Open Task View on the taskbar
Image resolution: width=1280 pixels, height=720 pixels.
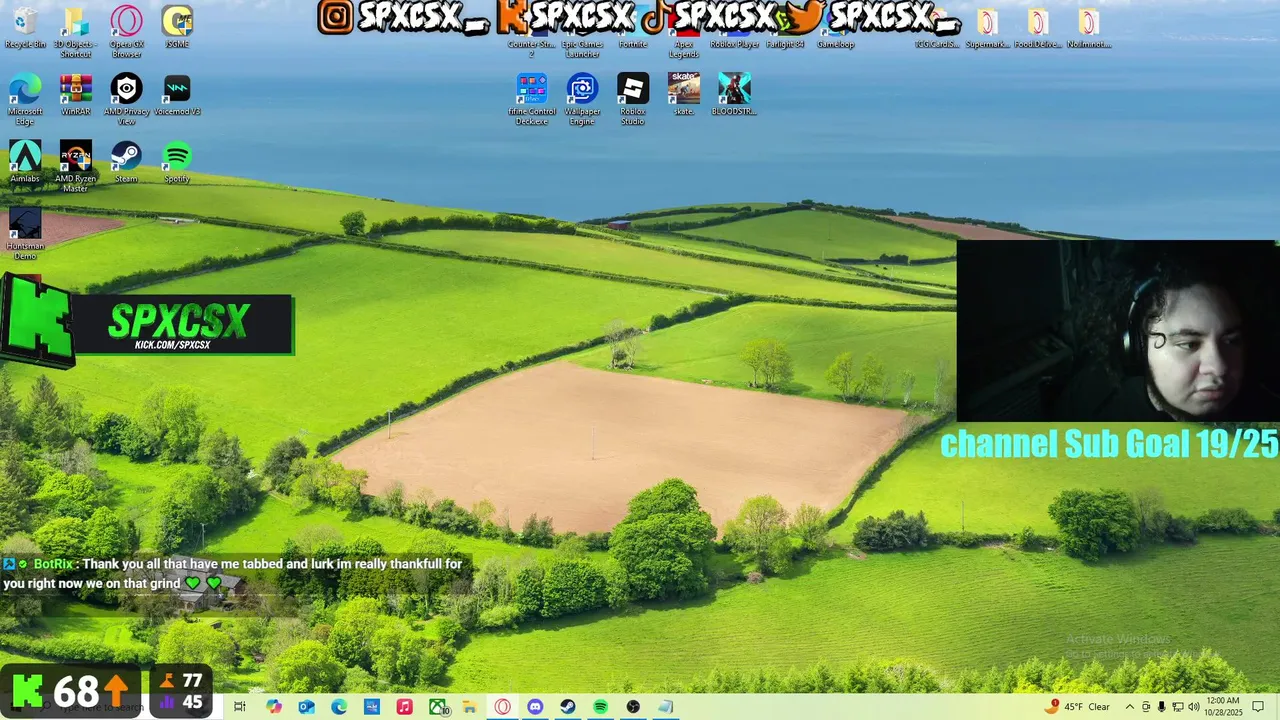[x=240, y=707]
